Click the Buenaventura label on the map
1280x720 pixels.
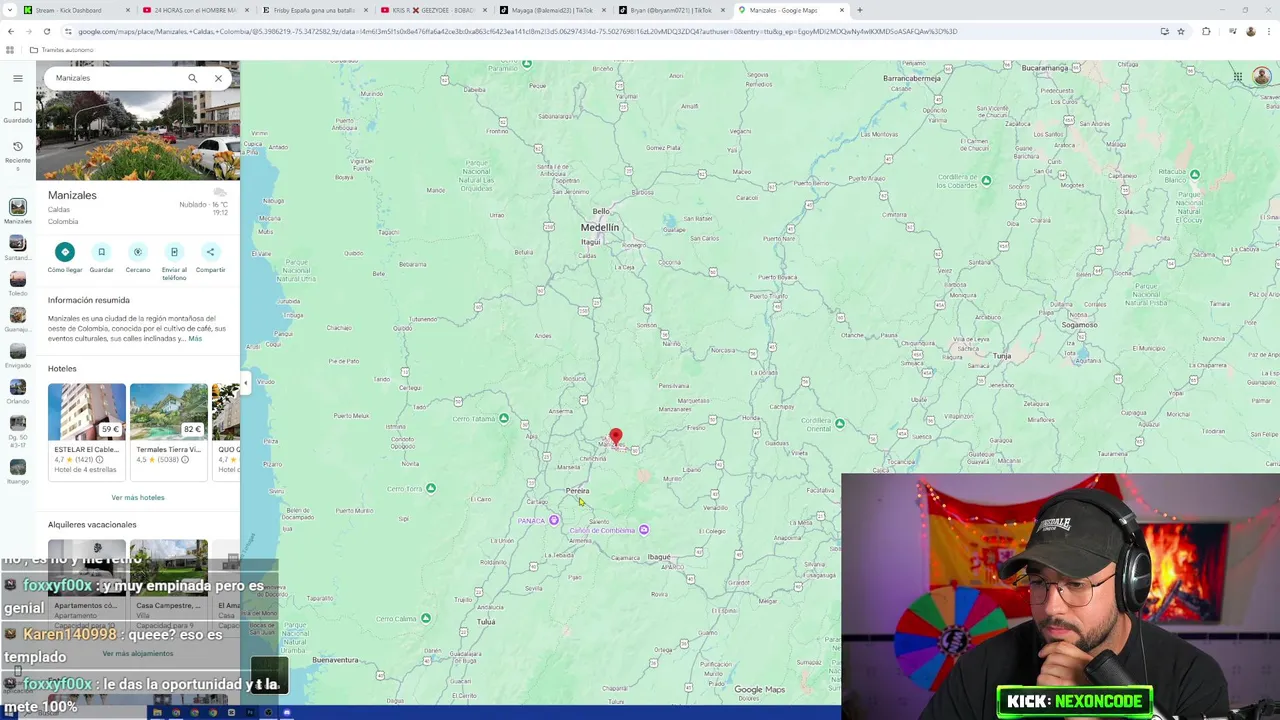335,660
